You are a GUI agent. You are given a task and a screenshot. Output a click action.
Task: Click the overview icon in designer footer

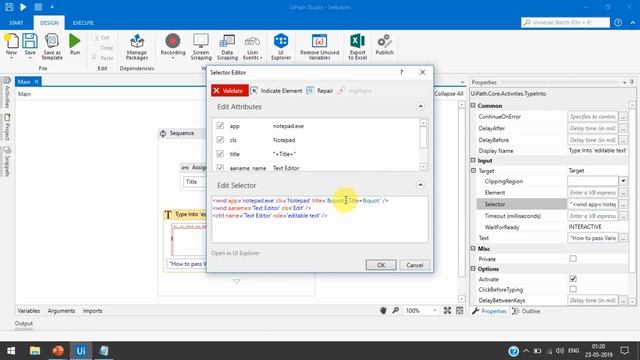point(460,311)
